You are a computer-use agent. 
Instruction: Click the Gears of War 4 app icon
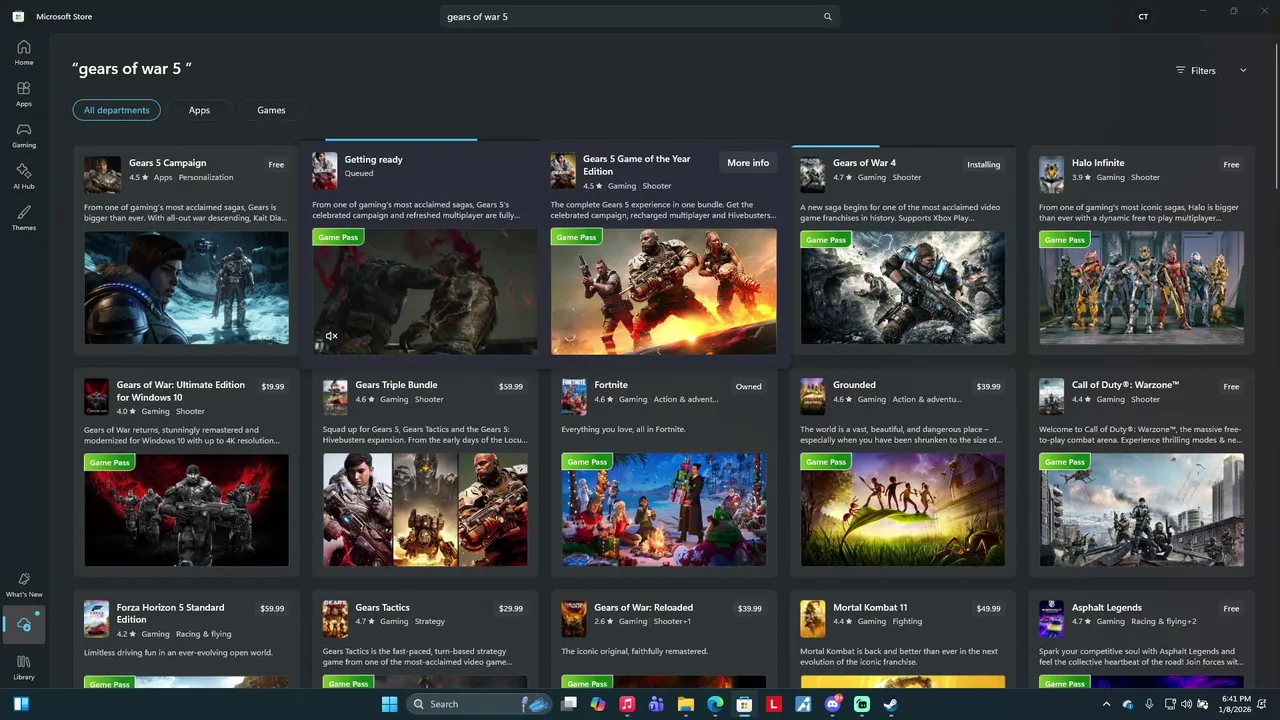coord(812,174)
